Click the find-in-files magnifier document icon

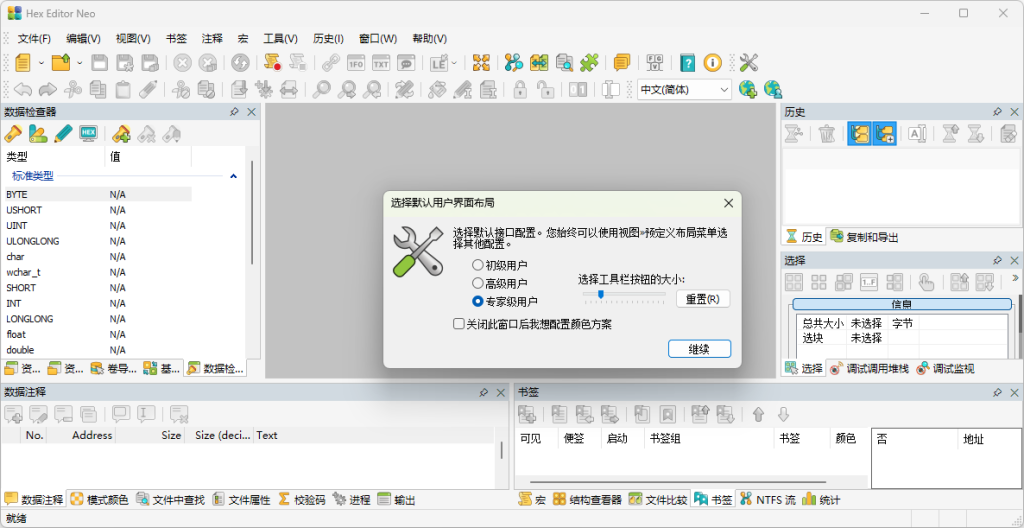click(564, 63)
